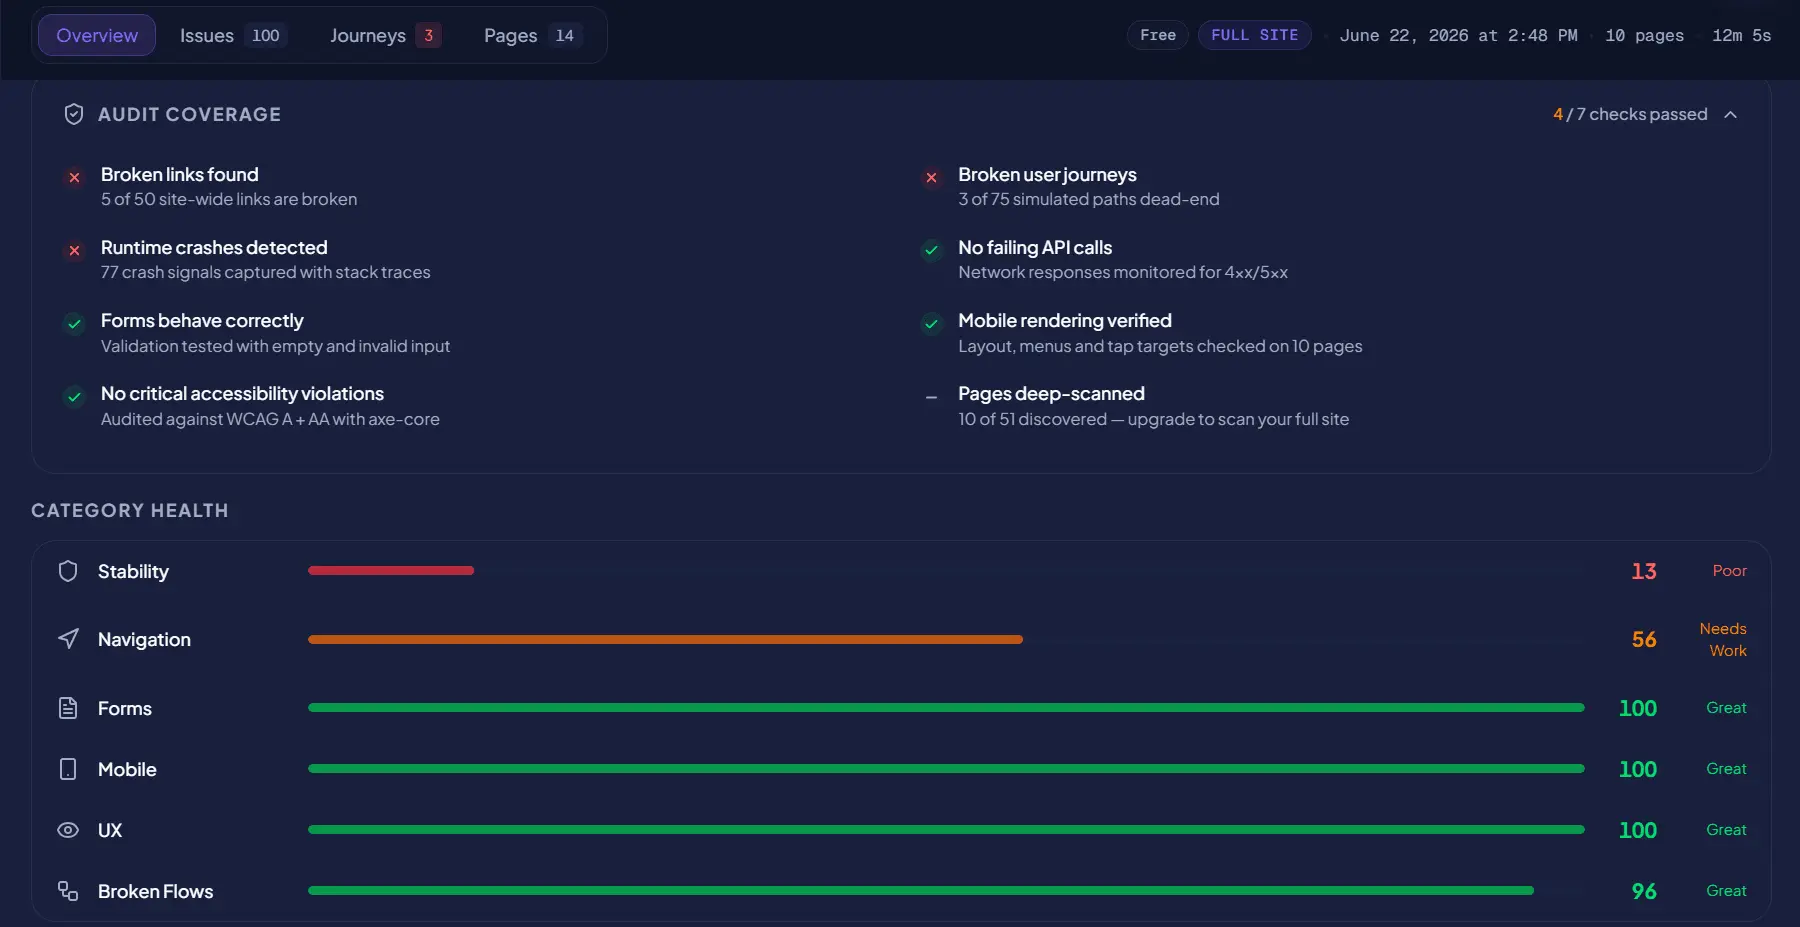The height and width of the screenshot is (927, 1800).
Task: Click '3 of 75 simulated paths dead-end'
Action: 1089,199
